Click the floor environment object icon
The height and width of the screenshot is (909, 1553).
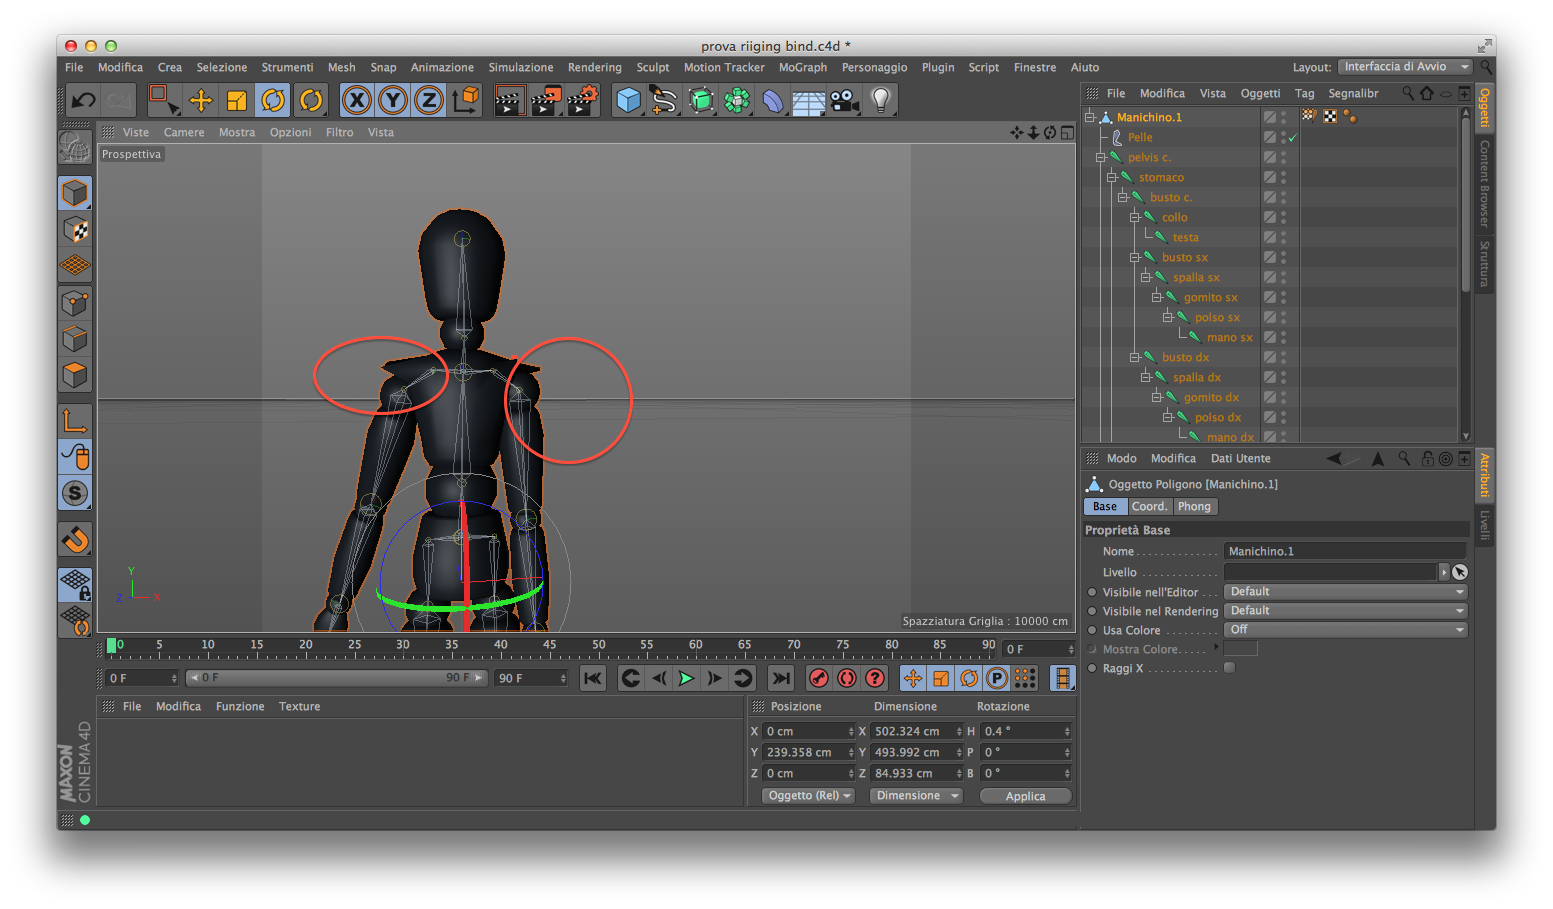[x=808, y=101]
